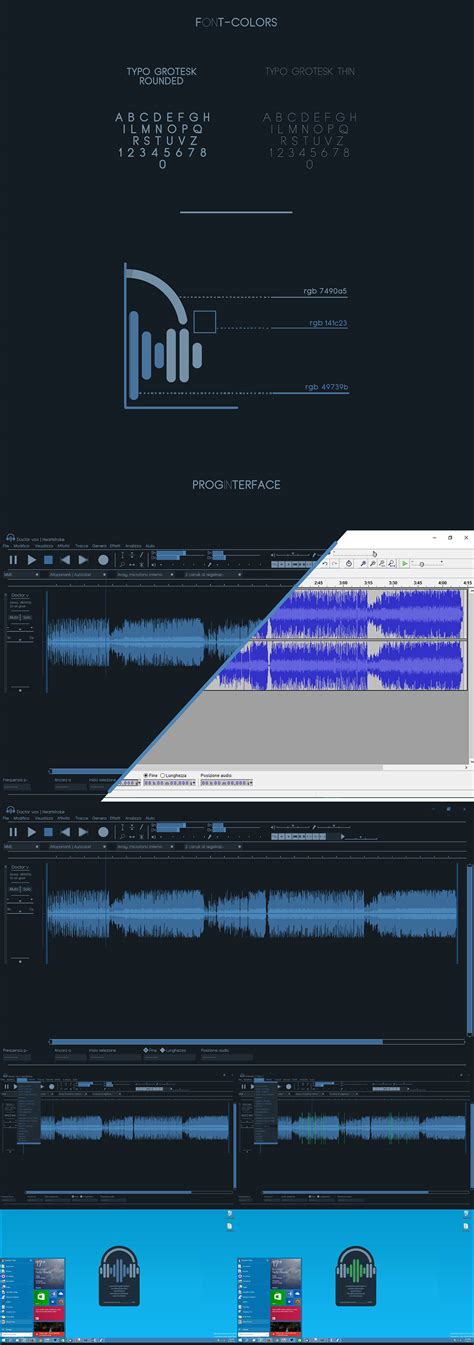Click the 'rgb 49739b' color label
Viewport: 474px width, 1345px height.
click(x=326, y=386)
